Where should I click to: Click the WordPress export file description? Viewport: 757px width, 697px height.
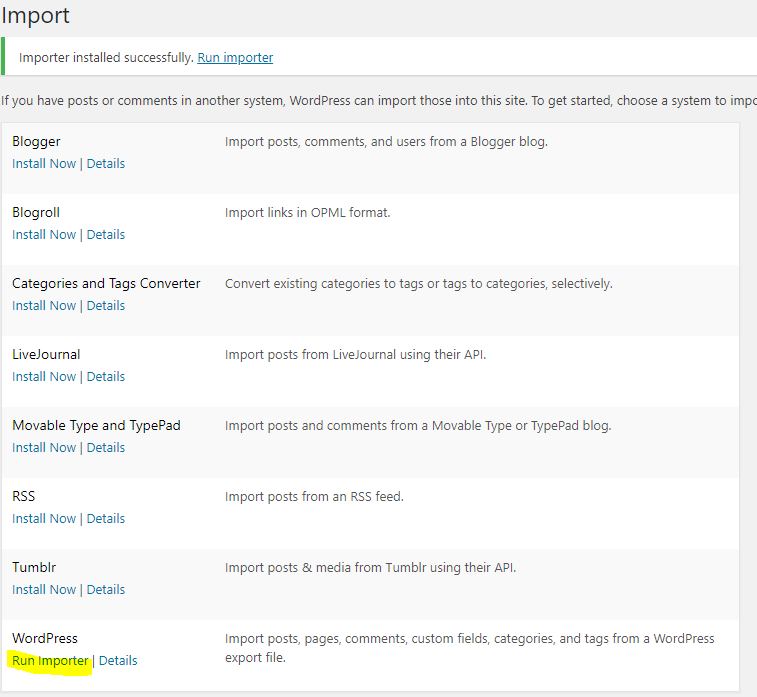click(469, 648)
